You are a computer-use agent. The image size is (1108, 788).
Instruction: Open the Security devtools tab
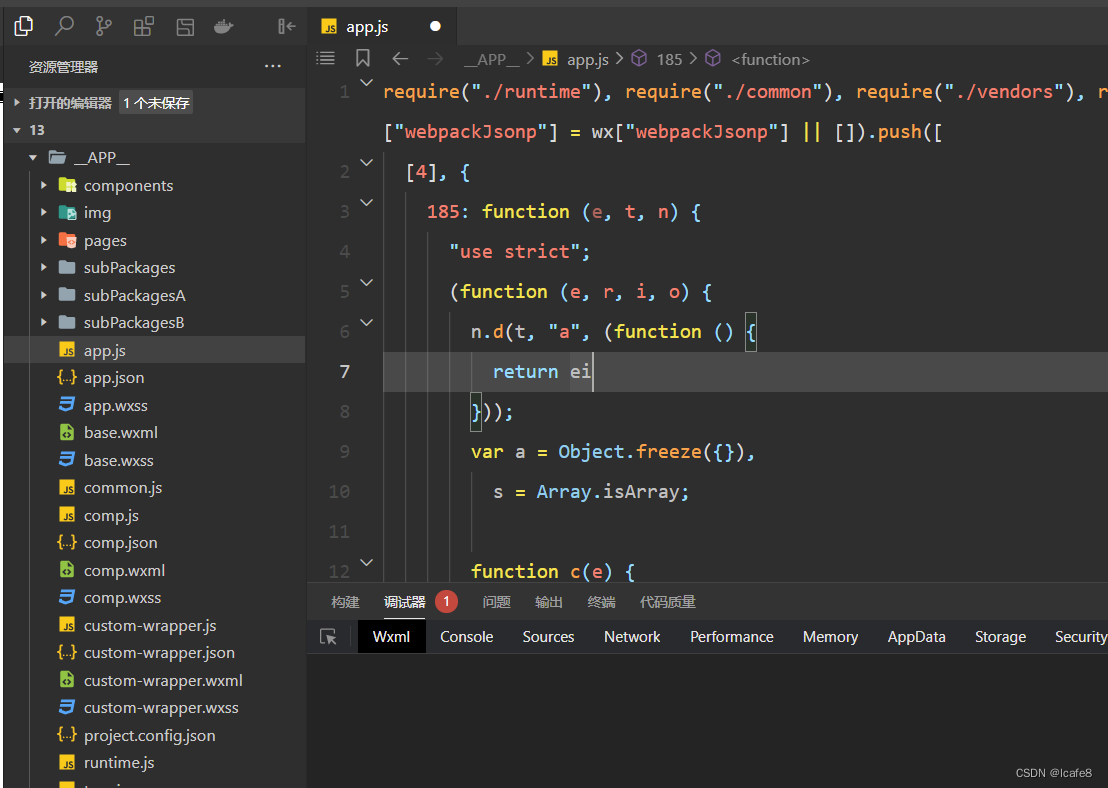pos(1080,637)
